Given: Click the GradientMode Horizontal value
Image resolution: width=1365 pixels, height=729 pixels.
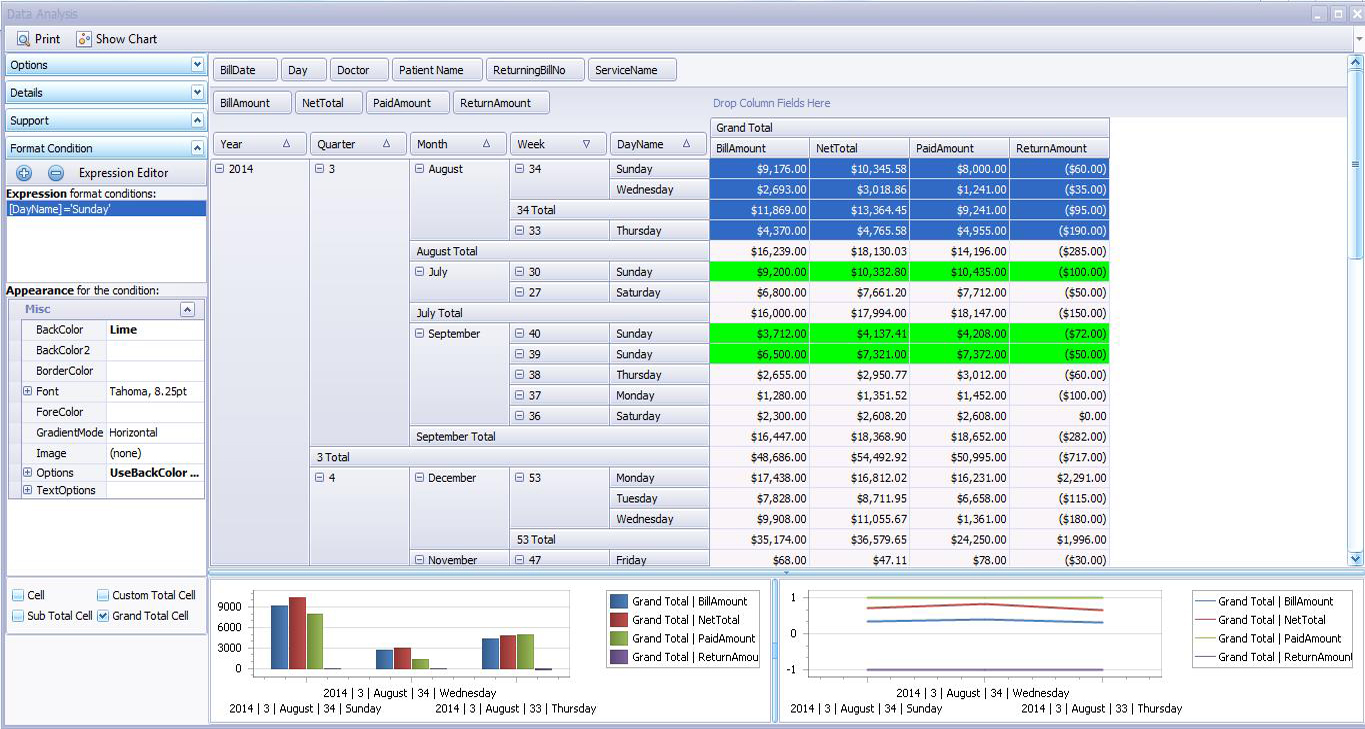Looking at the screenshot, I should 155,433.
